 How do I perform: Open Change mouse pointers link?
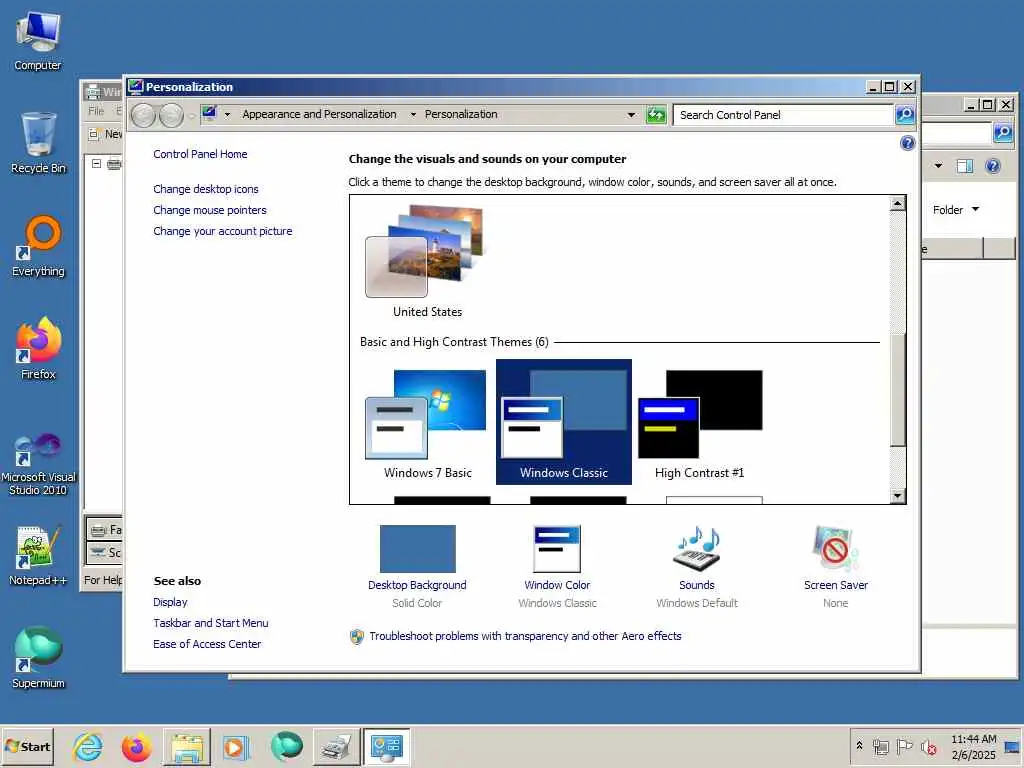210,210
